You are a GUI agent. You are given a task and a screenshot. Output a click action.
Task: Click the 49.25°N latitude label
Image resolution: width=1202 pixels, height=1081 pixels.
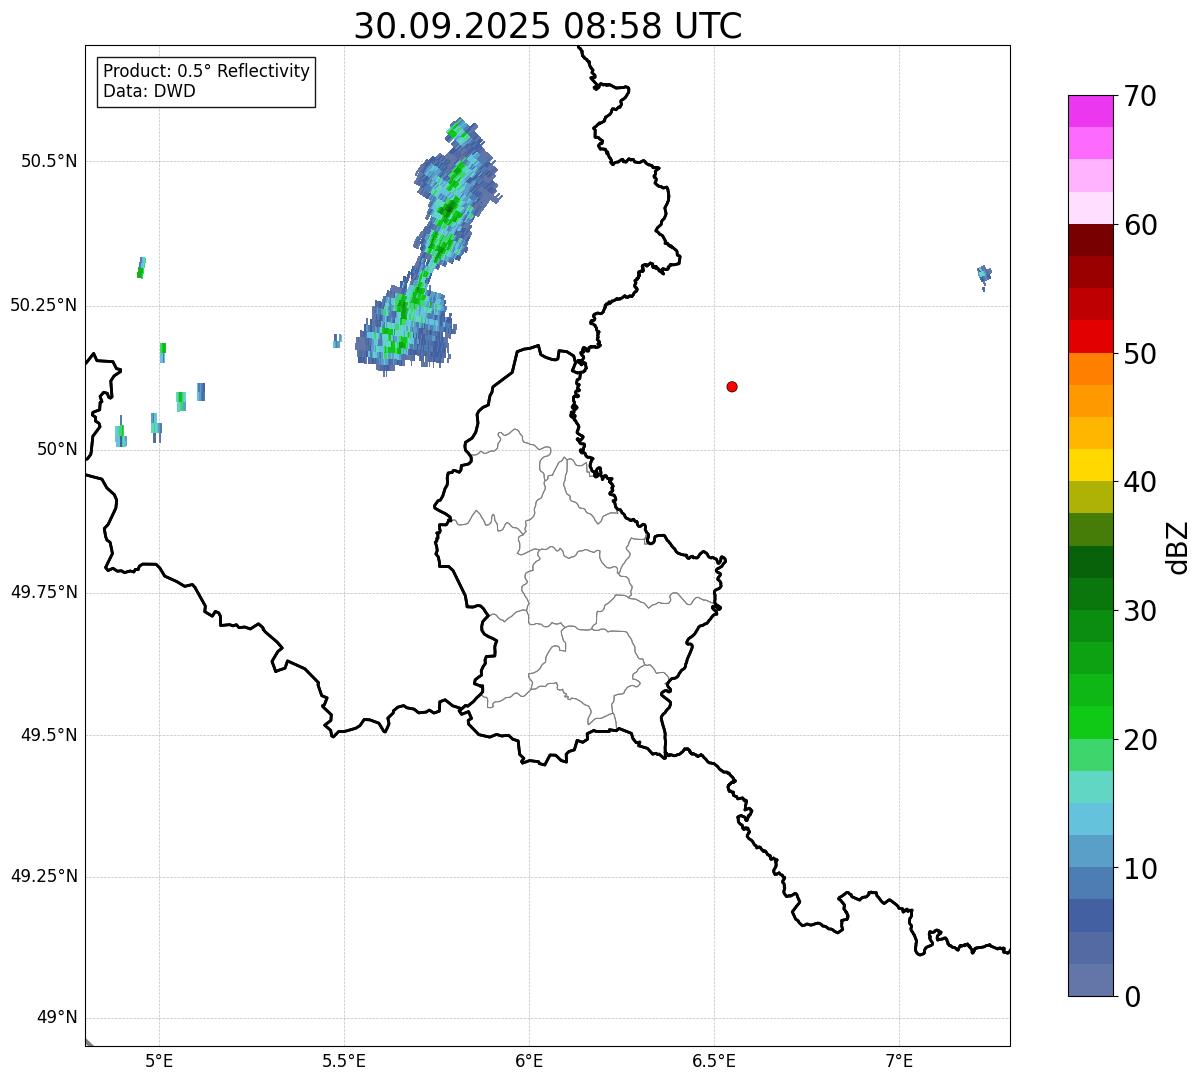[44, 877]
